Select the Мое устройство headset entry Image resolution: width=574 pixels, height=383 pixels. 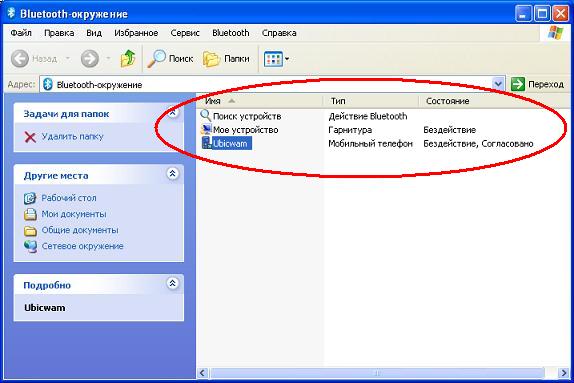pos(239,130)
